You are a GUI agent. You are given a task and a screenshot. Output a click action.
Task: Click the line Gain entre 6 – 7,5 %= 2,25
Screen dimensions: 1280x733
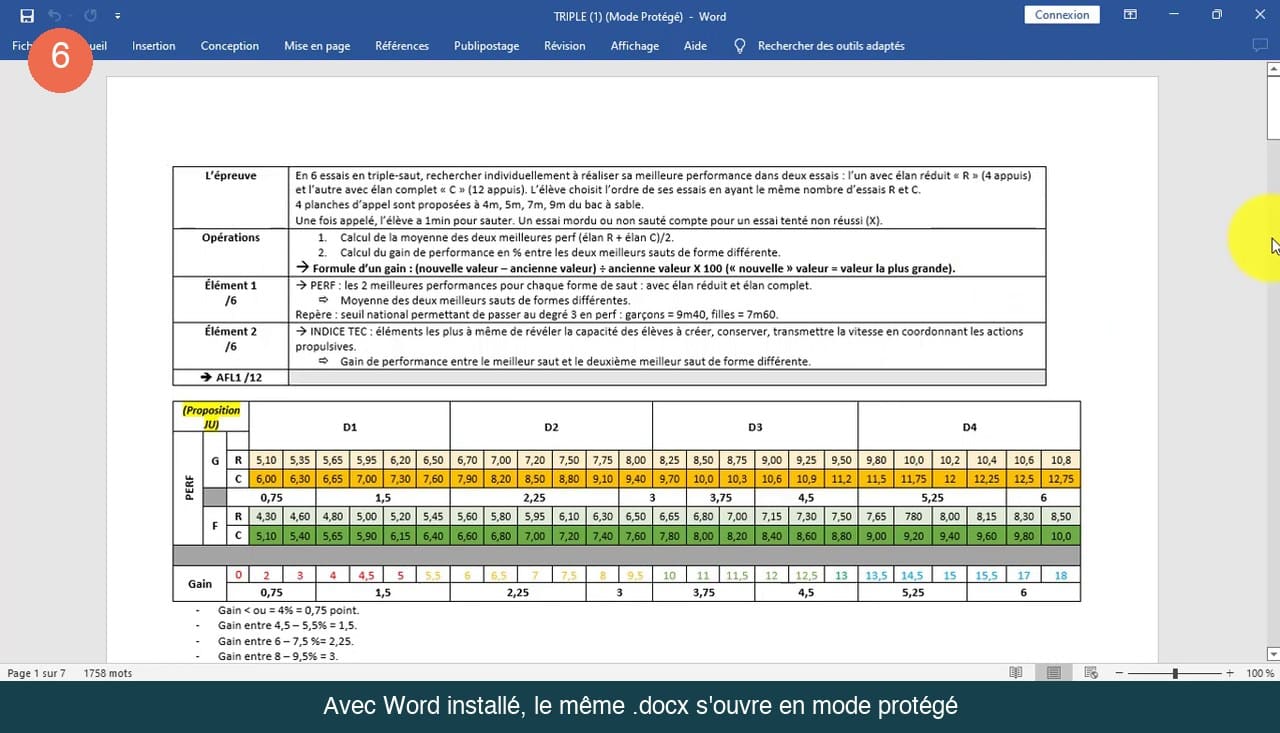click(x=286, y=641)
